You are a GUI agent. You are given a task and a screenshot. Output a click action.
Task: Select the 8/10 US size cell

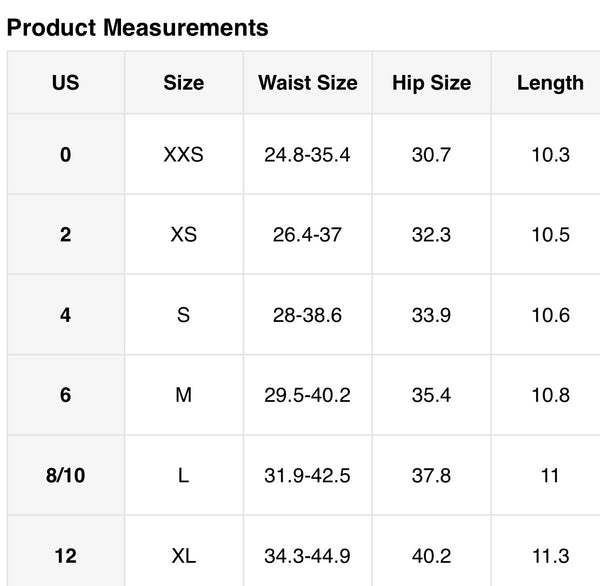[x=65, y=475]
